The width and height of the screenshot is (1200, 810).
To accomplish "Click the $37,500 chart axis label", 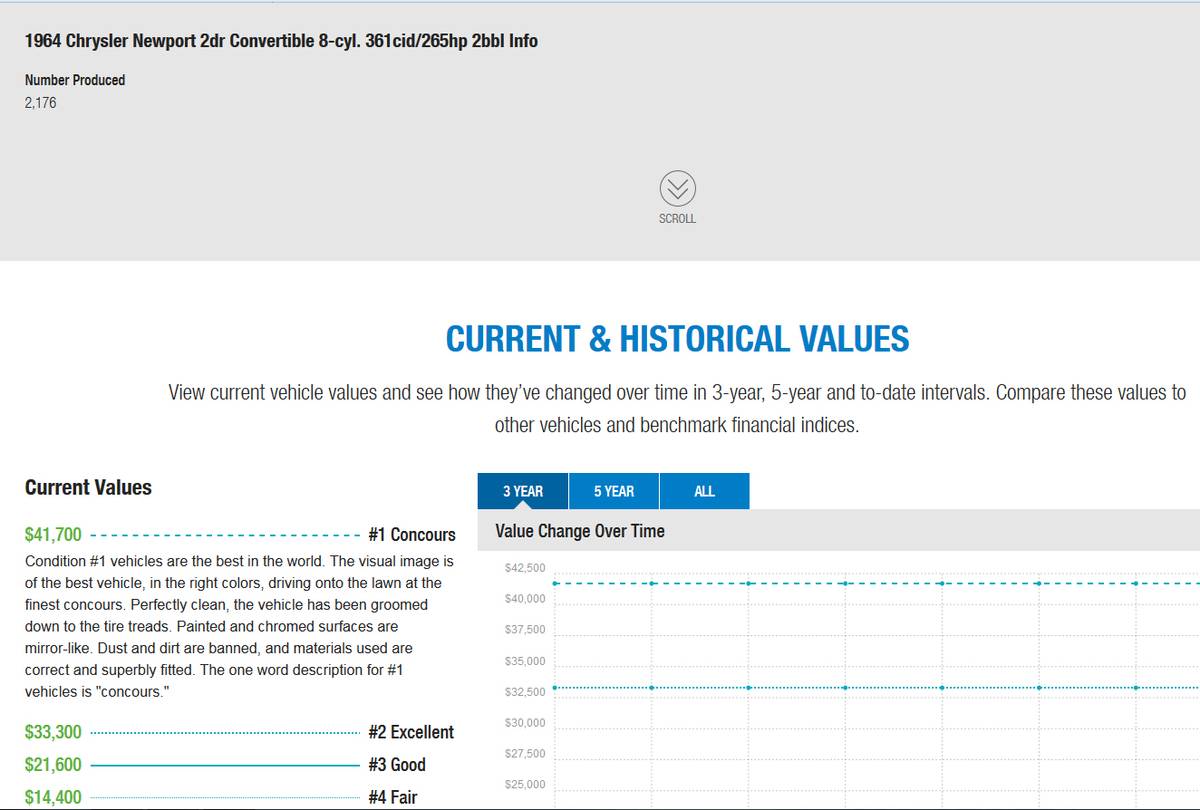I will tap(525, 630).
